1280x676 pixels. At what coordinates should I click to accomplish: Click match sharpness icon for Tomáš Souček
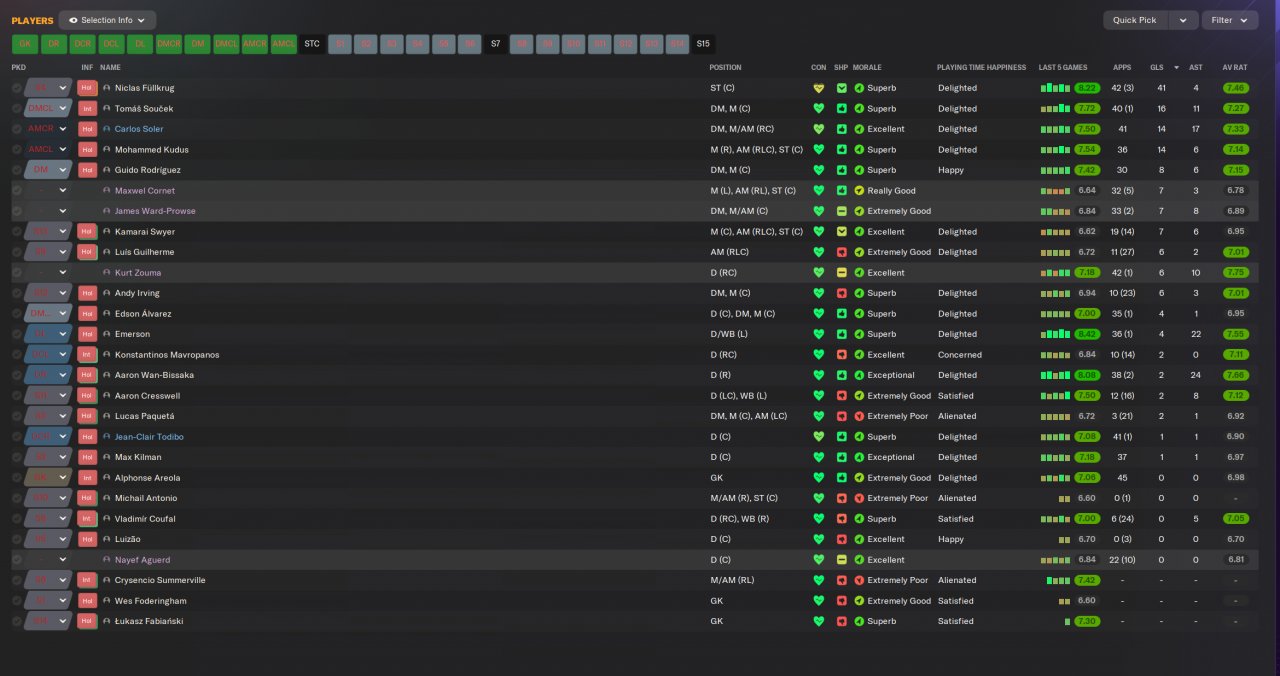(x=842, y=109)
